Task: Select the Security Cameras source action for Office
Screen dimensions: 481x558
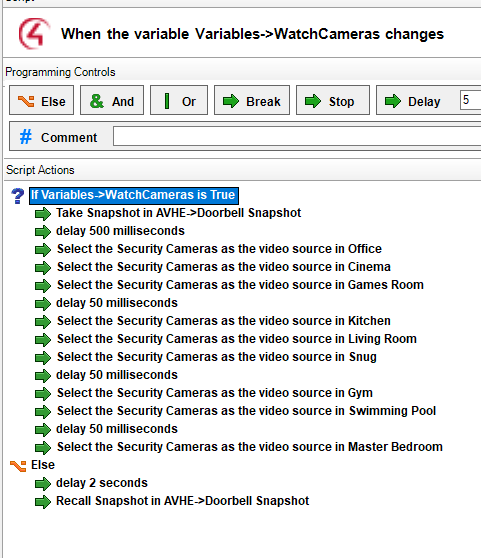Action: (x=219, y=249)
